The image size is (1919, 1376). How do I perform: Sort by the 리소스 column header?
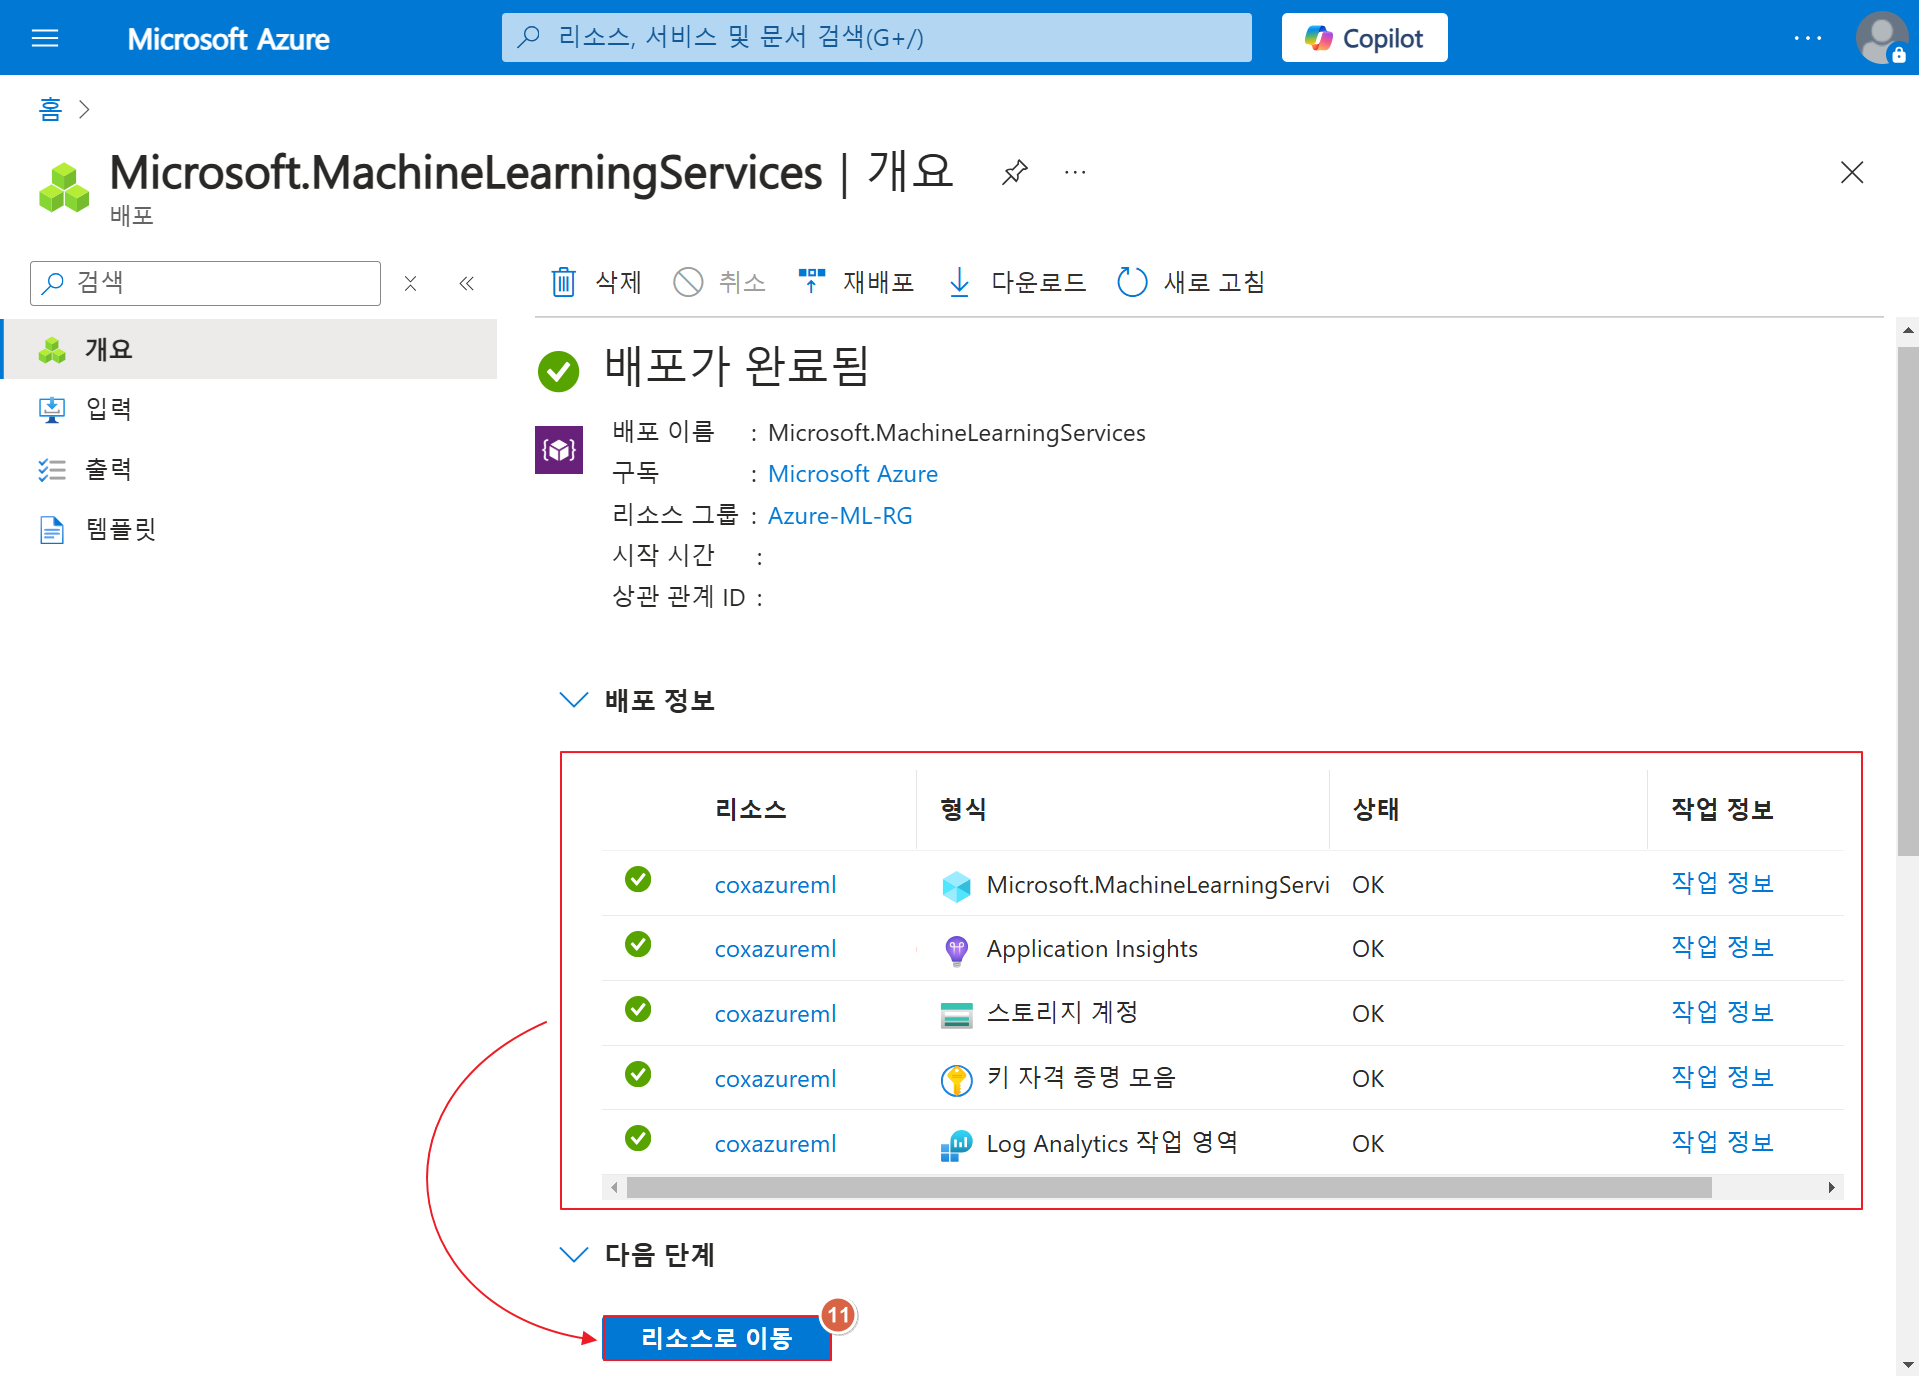(750, 809)
